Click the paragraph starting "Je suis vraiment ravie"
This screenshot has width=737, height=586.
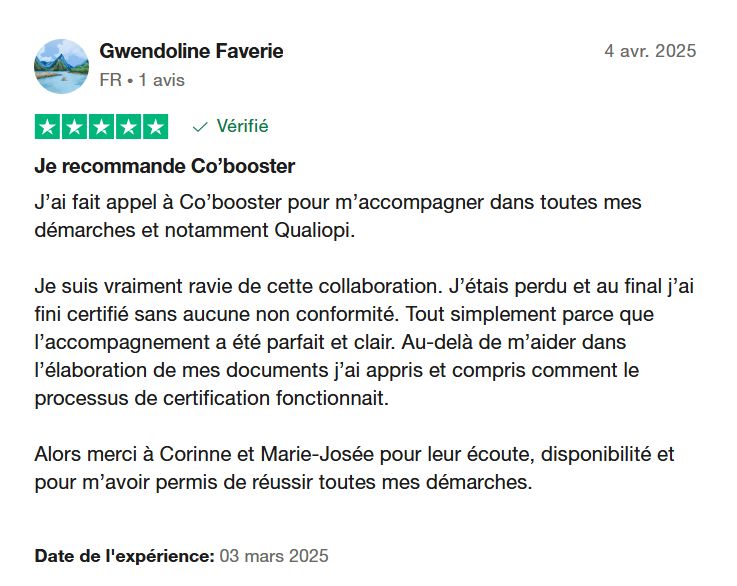click(364, 342)
